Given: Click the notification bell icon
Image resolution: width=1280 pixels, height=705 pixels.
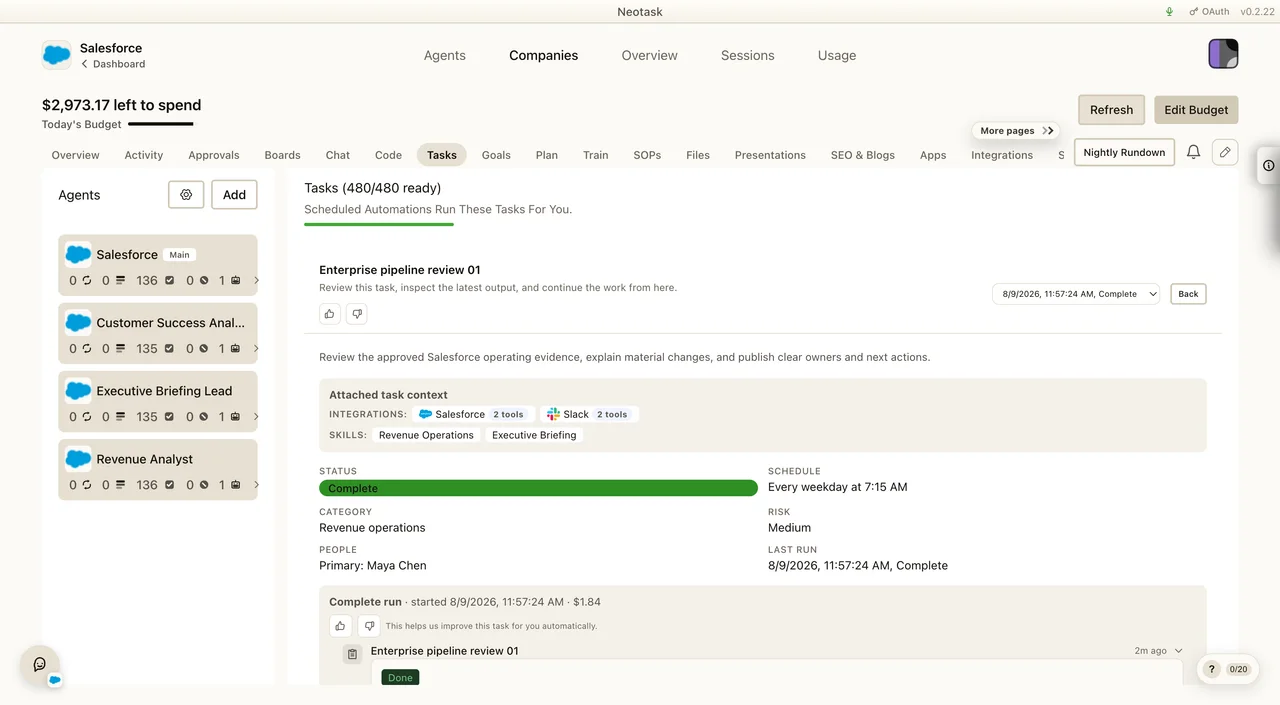Looking at the screenshot, I should pyautogui.click(x=1193, y=152).
